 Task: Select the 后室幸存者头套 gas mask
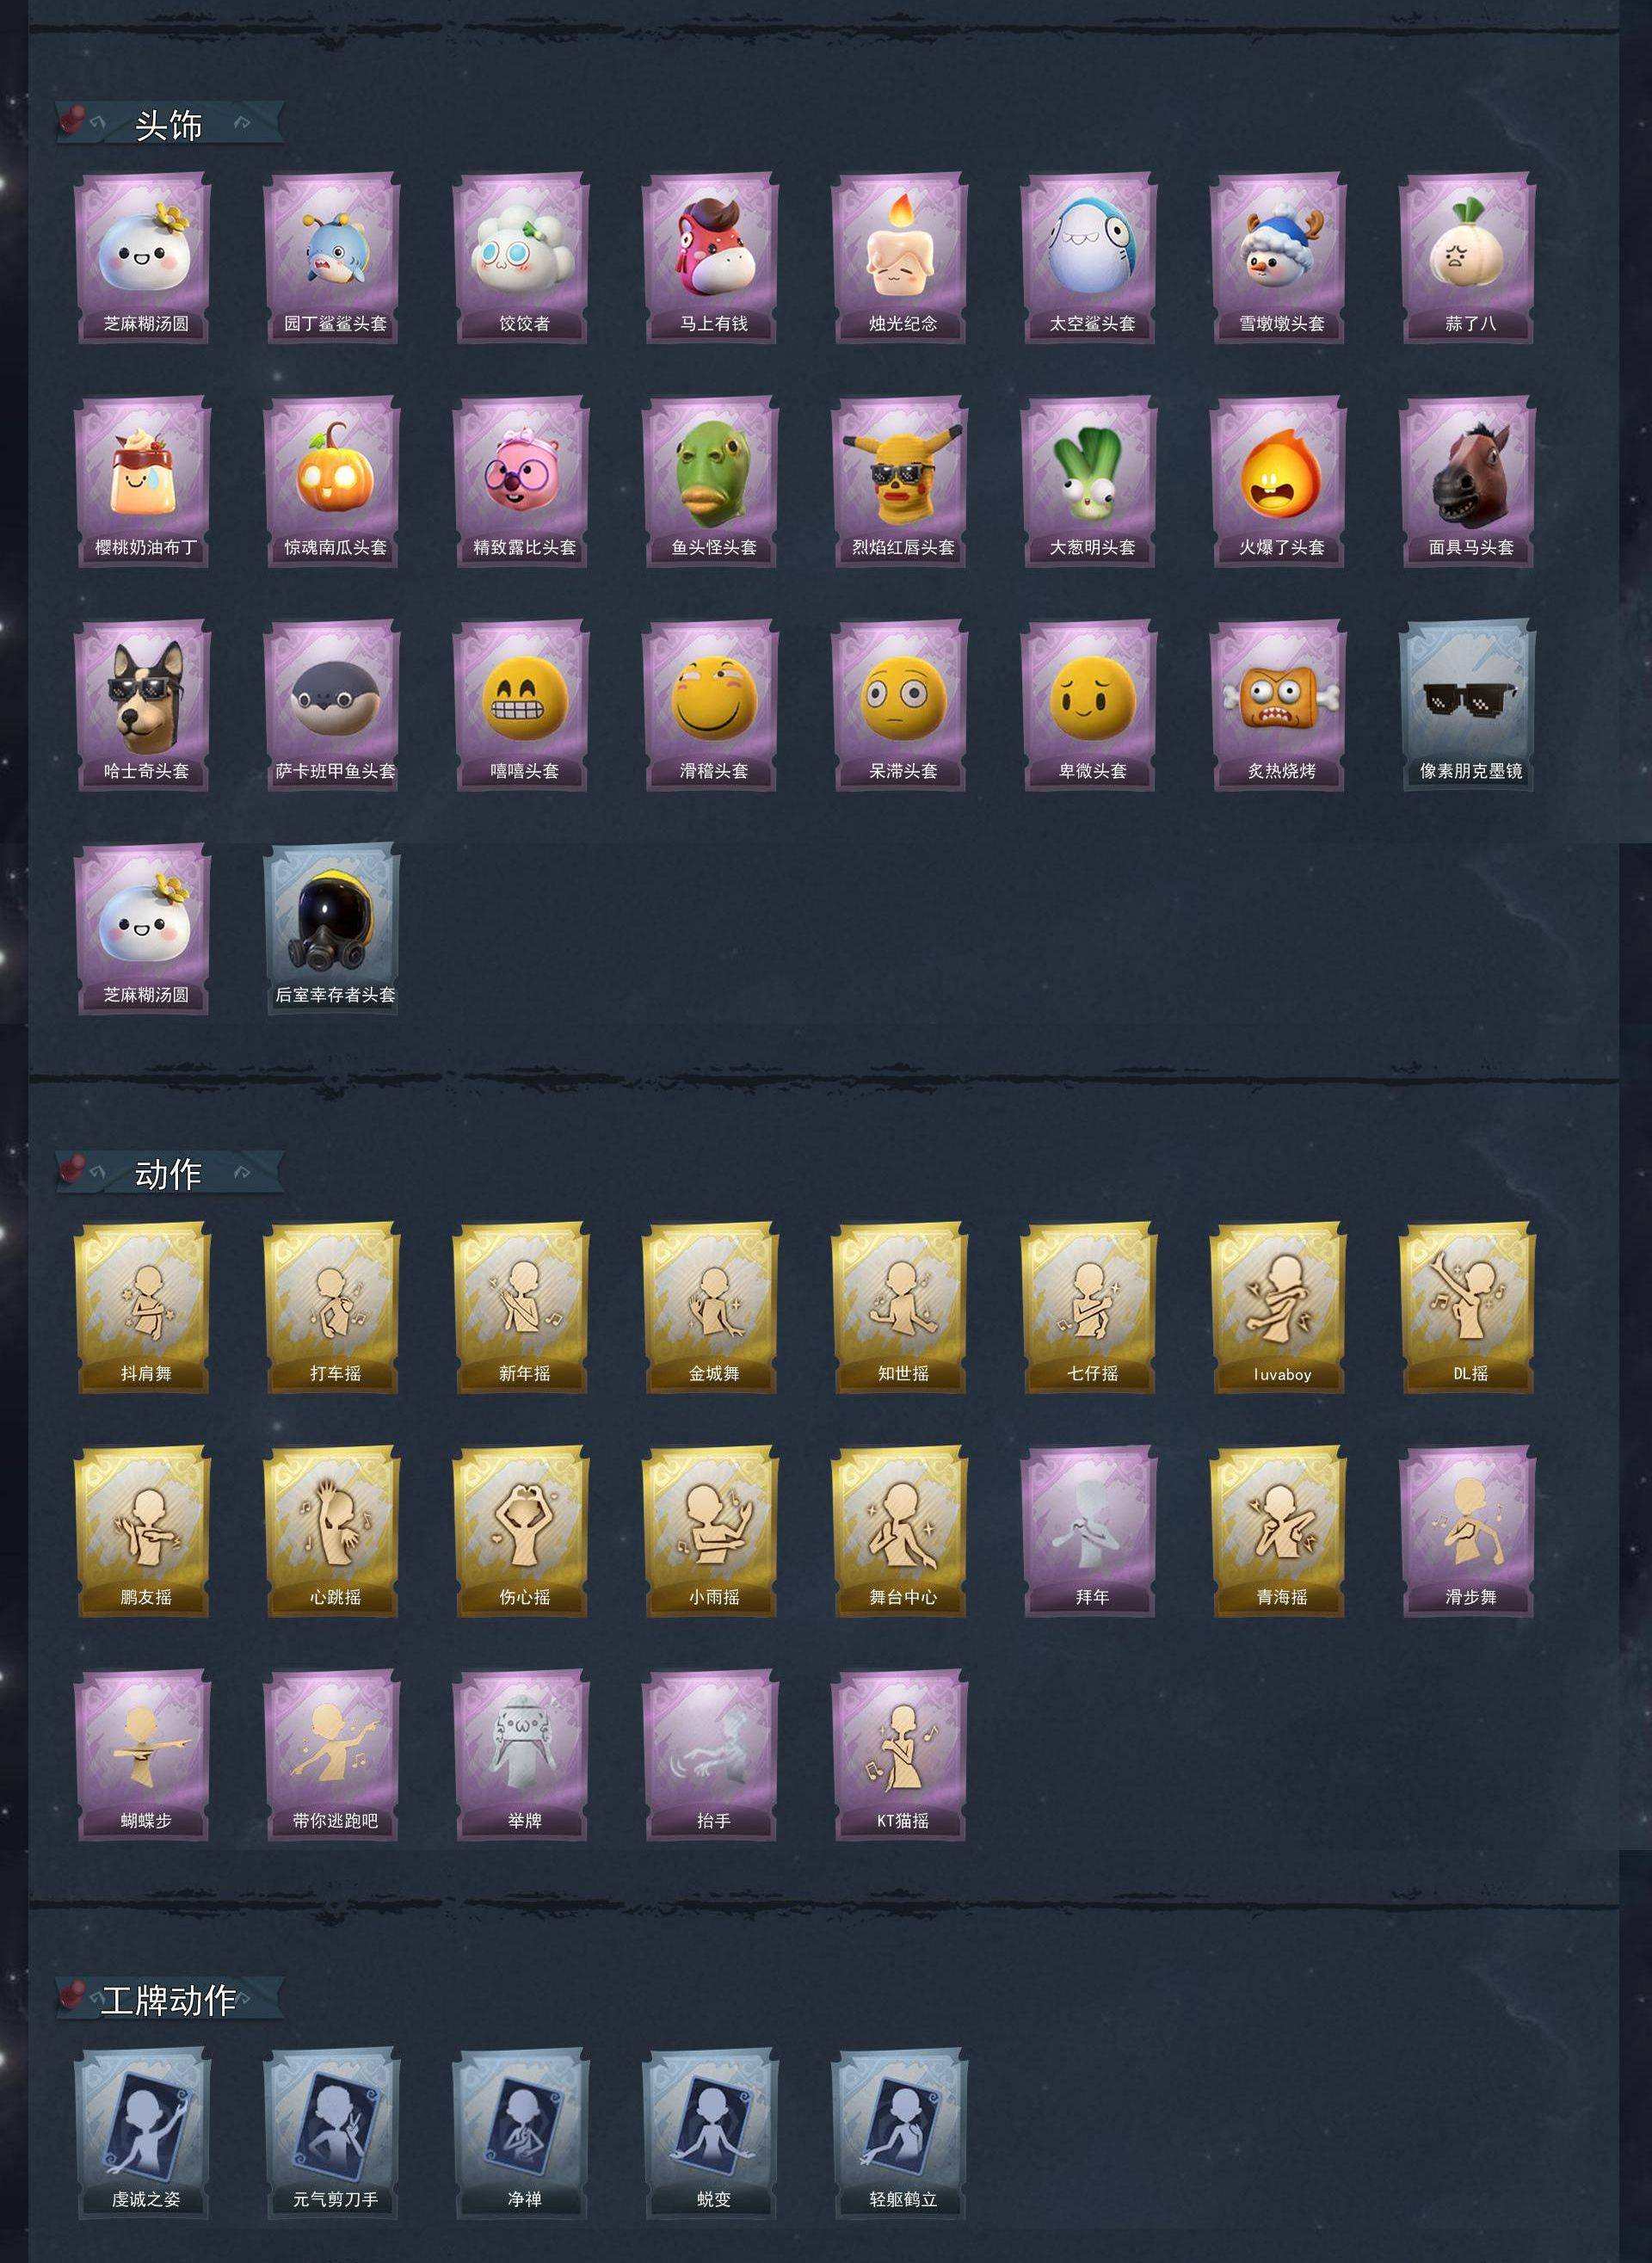click(333, 930)
